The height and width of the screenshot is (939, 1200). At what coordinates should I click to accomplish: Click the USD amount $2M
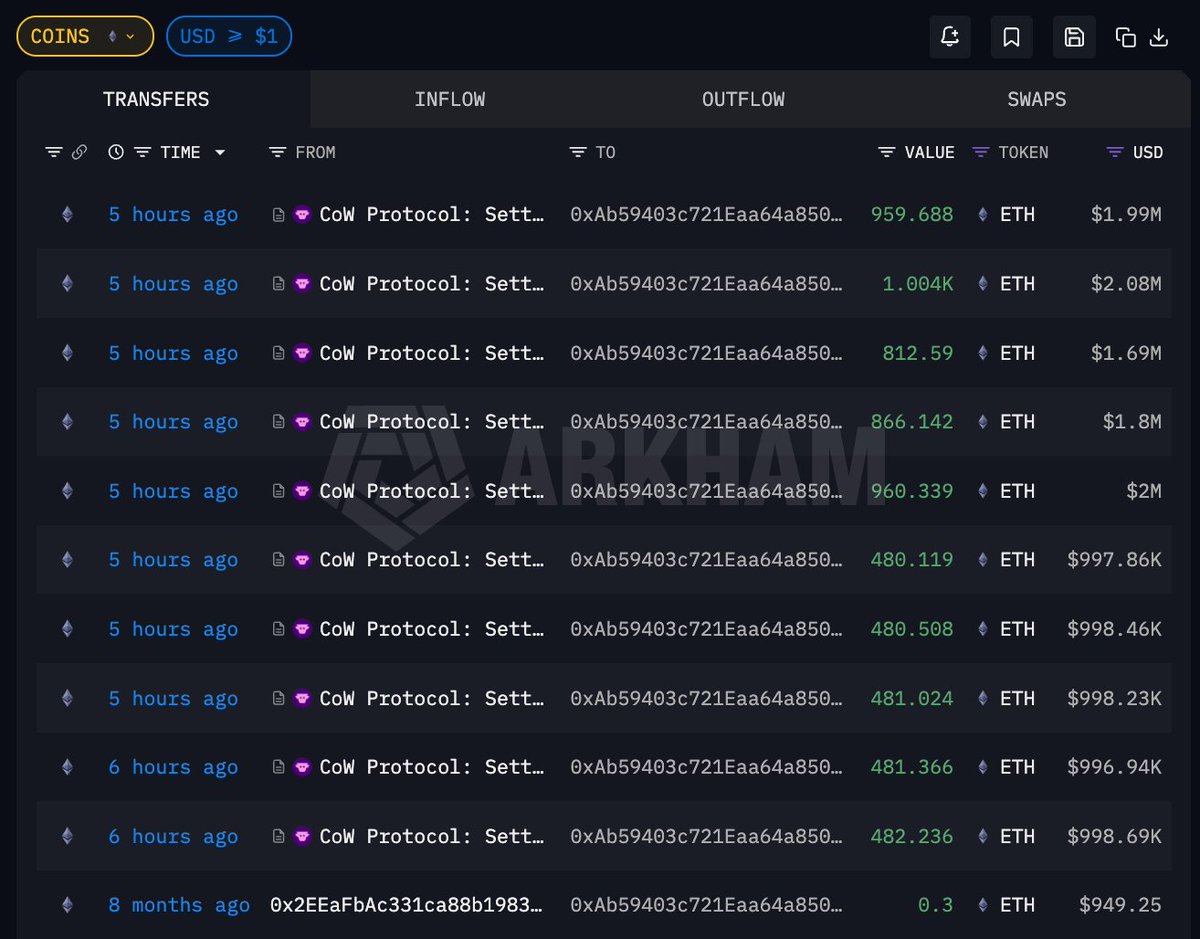pyautogui.click(x=1143, y=491)
